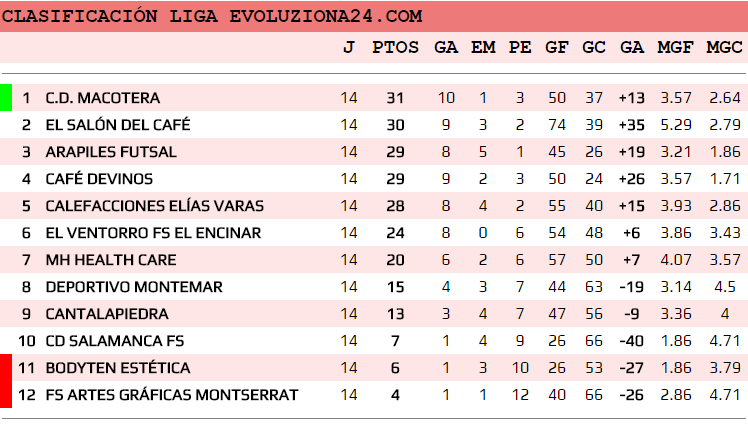The width and height of the screenshot is (748, 424).
Task: Click the MH HEALTH CARE team
Action: click(x=111, y=260)
